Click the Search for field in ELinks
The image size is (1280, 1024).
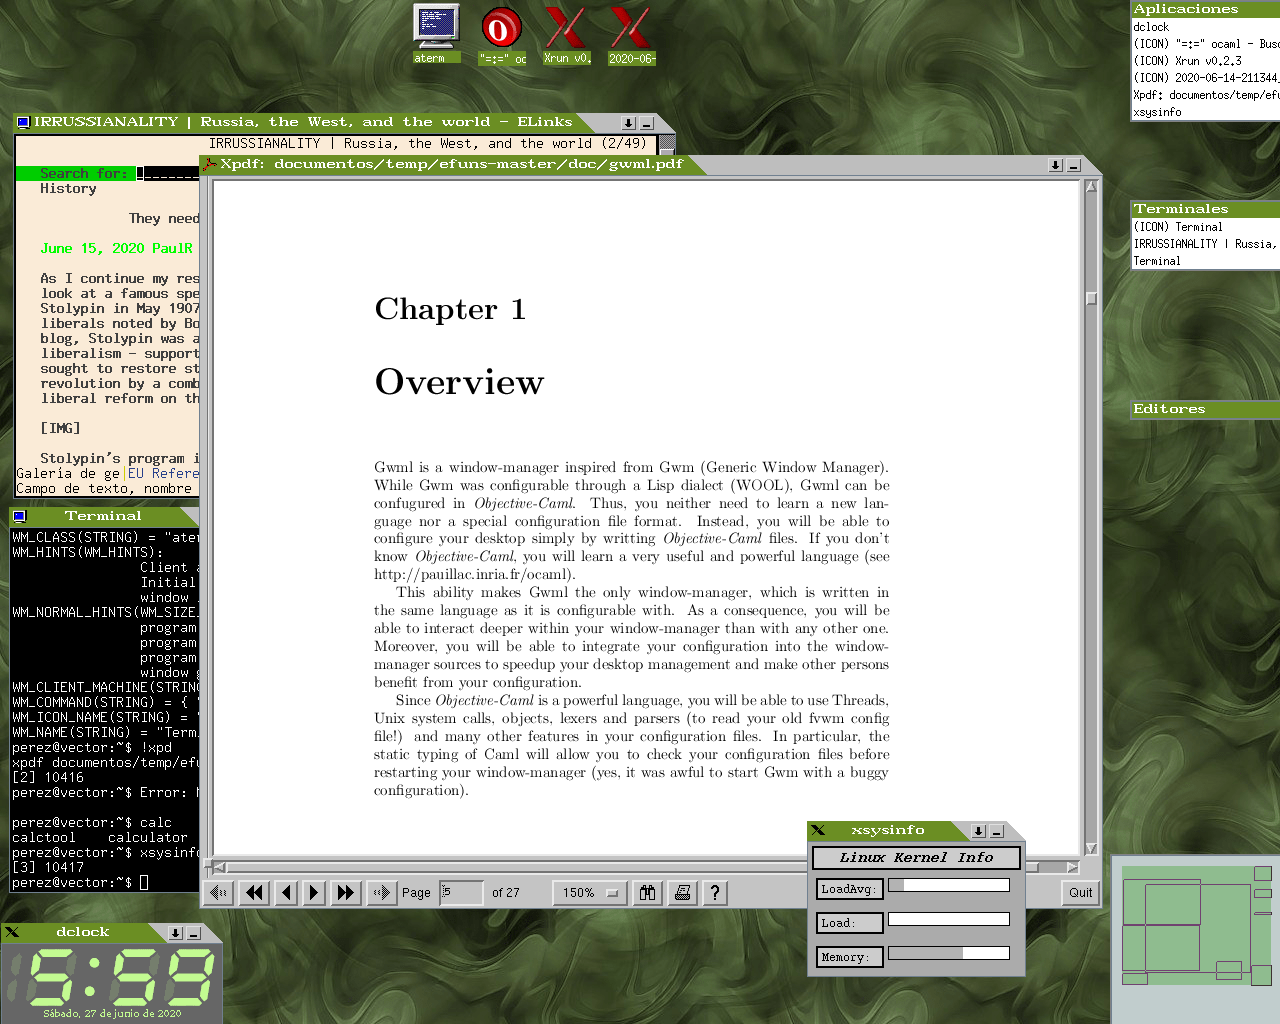pyautogui.click(x=168, y=174)
